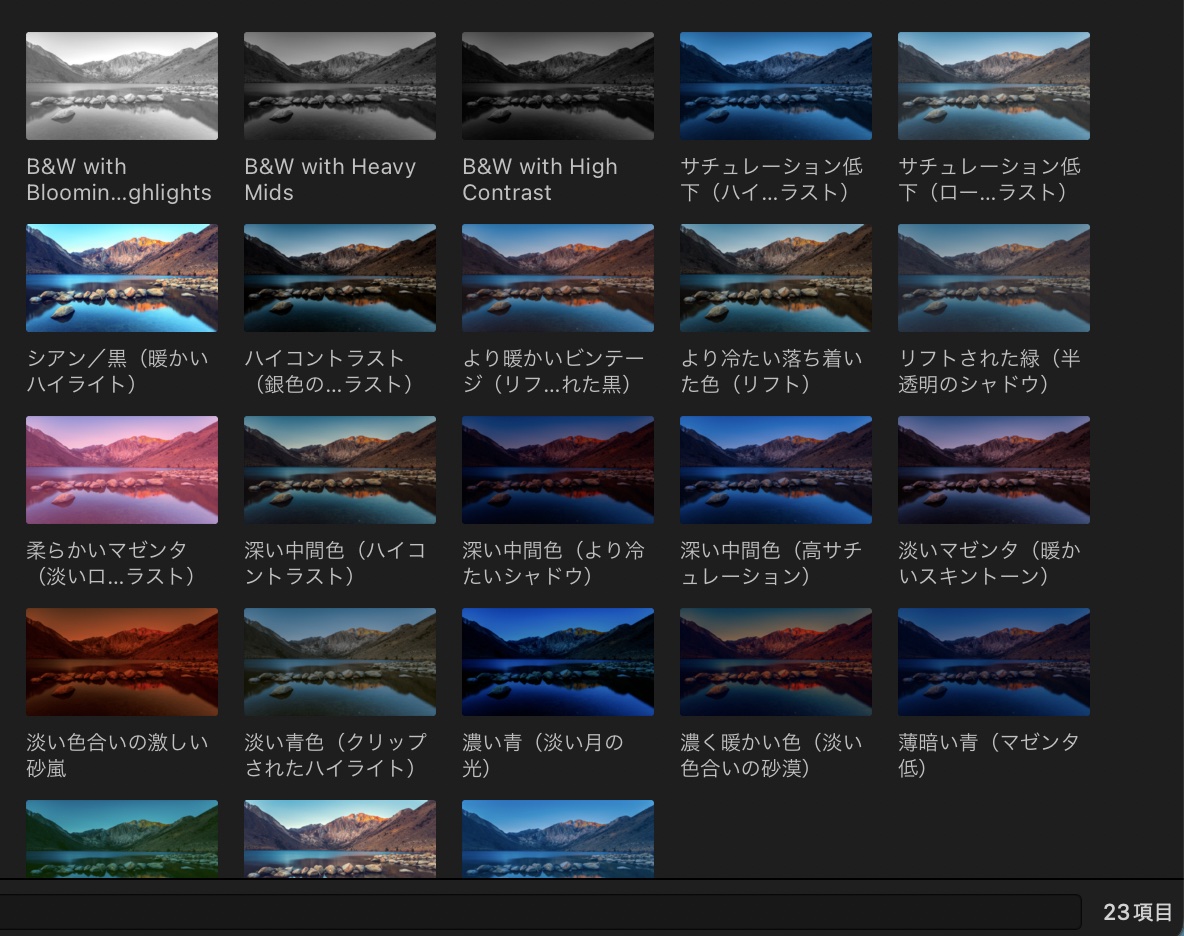The image size is (1184, 936).
Task: Select the 濃い青（淡い月の光）preset
Action: click(558, 662)
